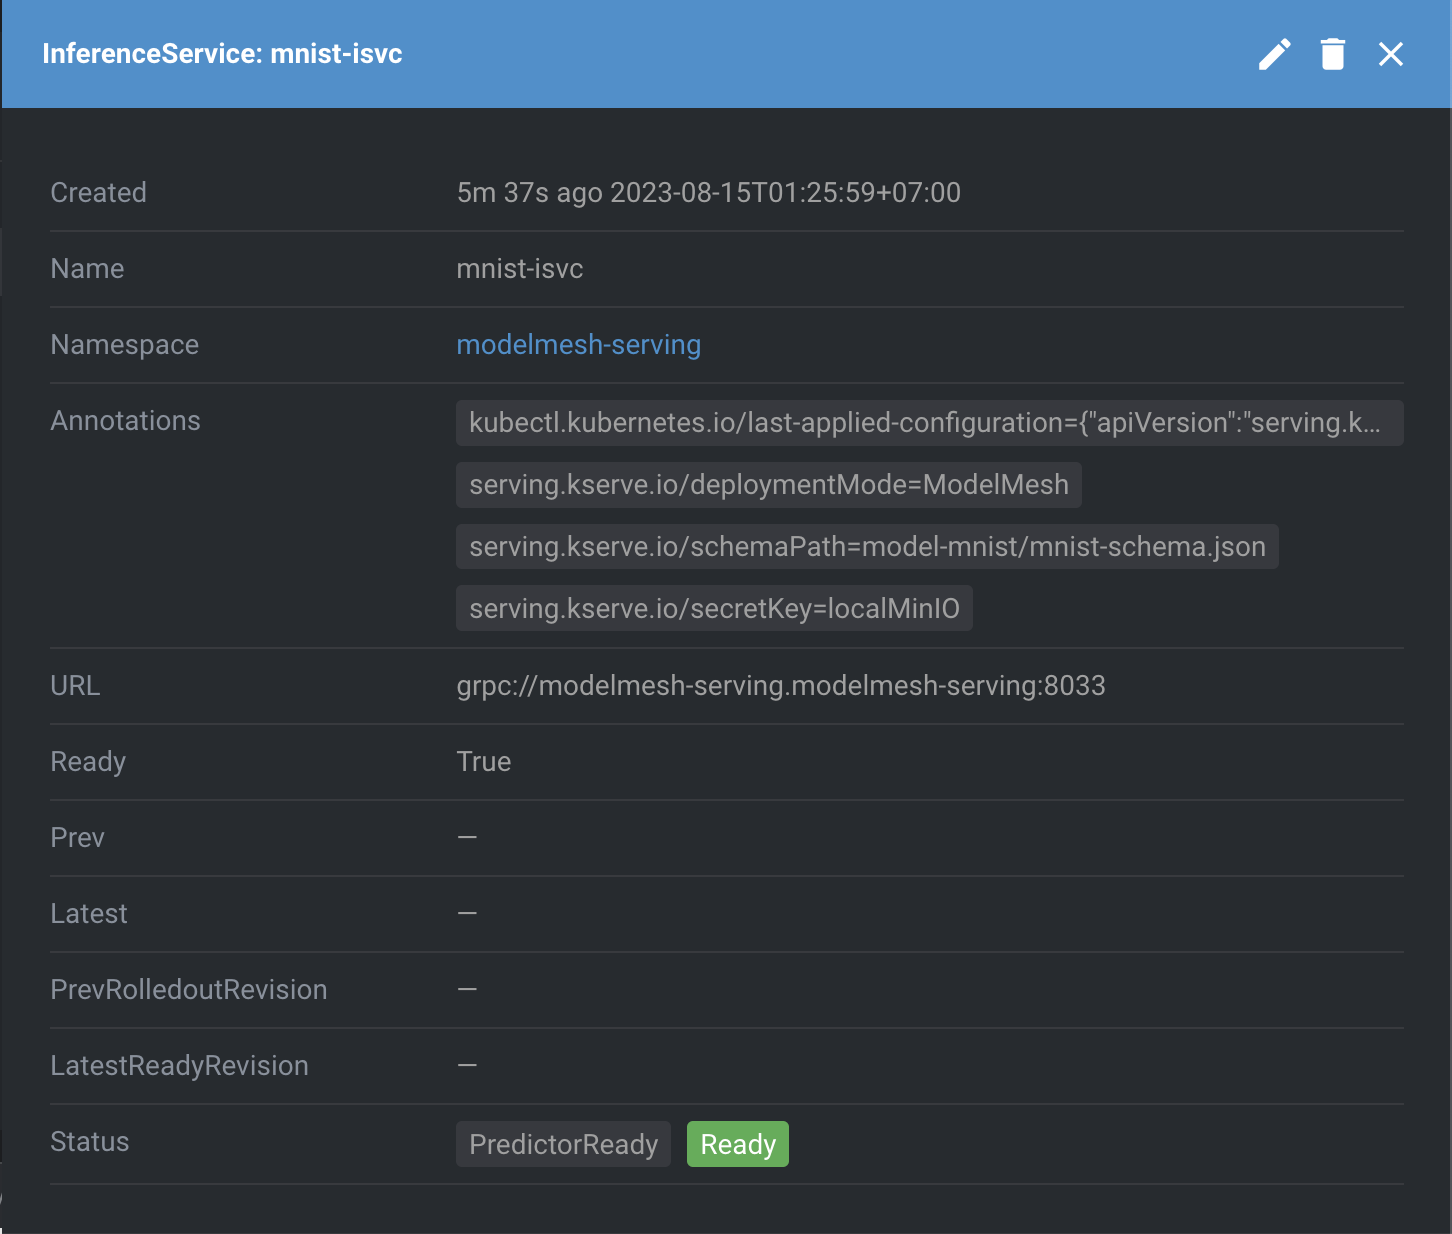Select the grpc URL value
This screenshot has height=1234, width=1452.
781,686
